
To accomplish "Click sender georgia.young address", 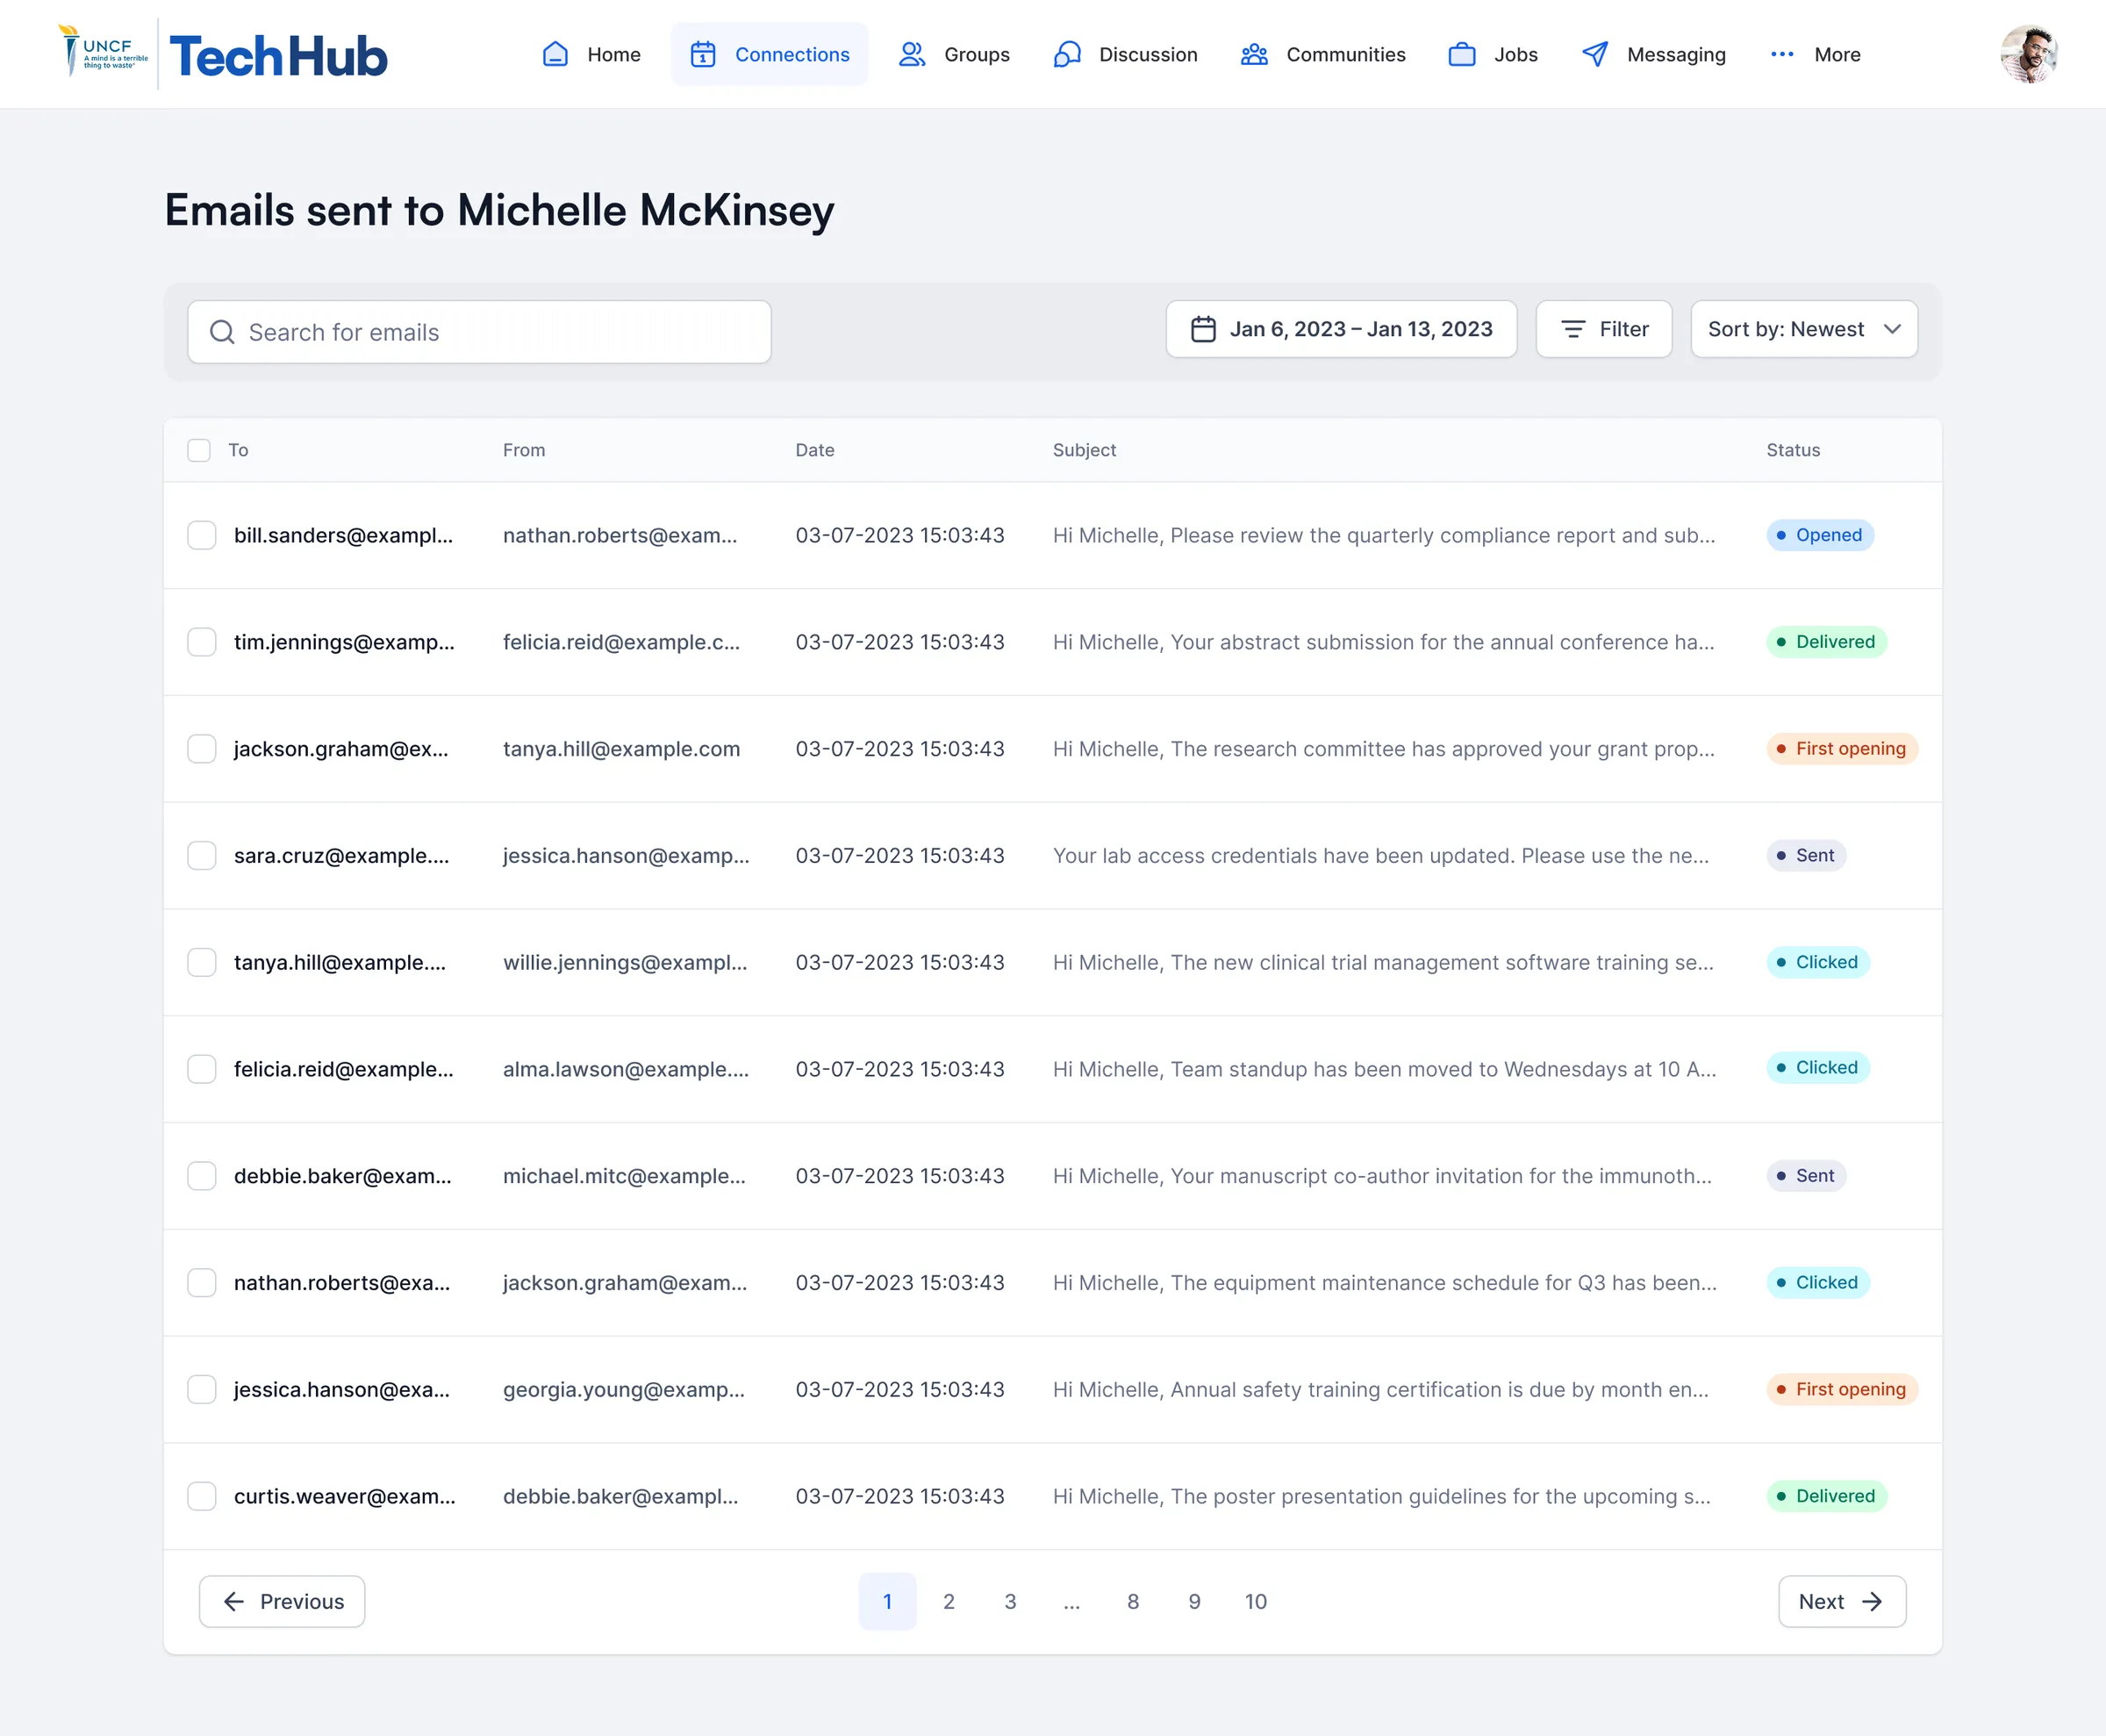I will coord(624,1389).
